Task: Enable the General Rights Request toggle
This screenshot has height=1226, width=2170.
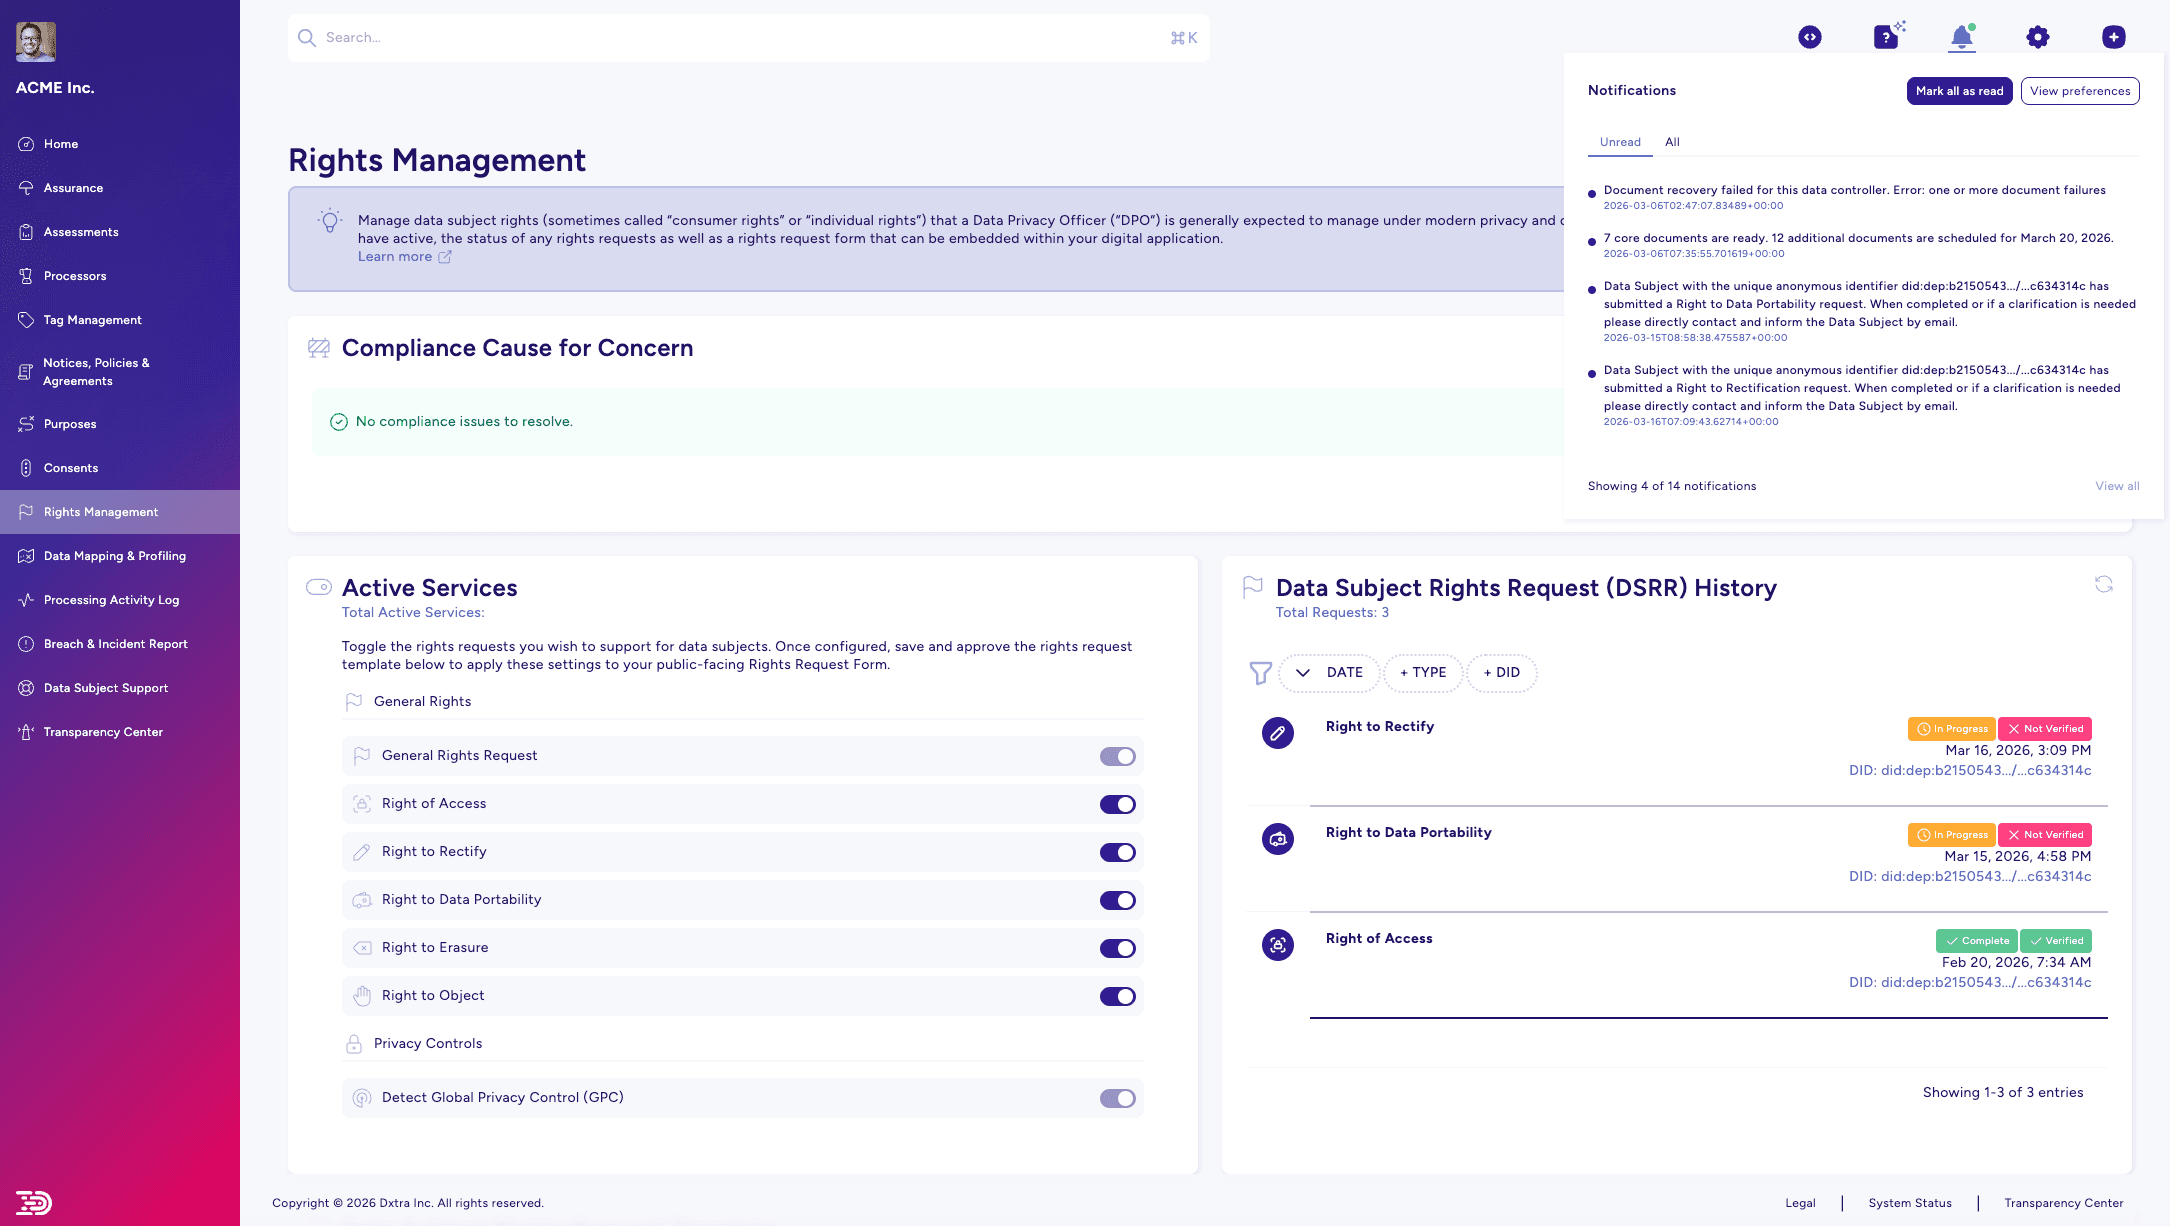Action: click(1118, 756)
